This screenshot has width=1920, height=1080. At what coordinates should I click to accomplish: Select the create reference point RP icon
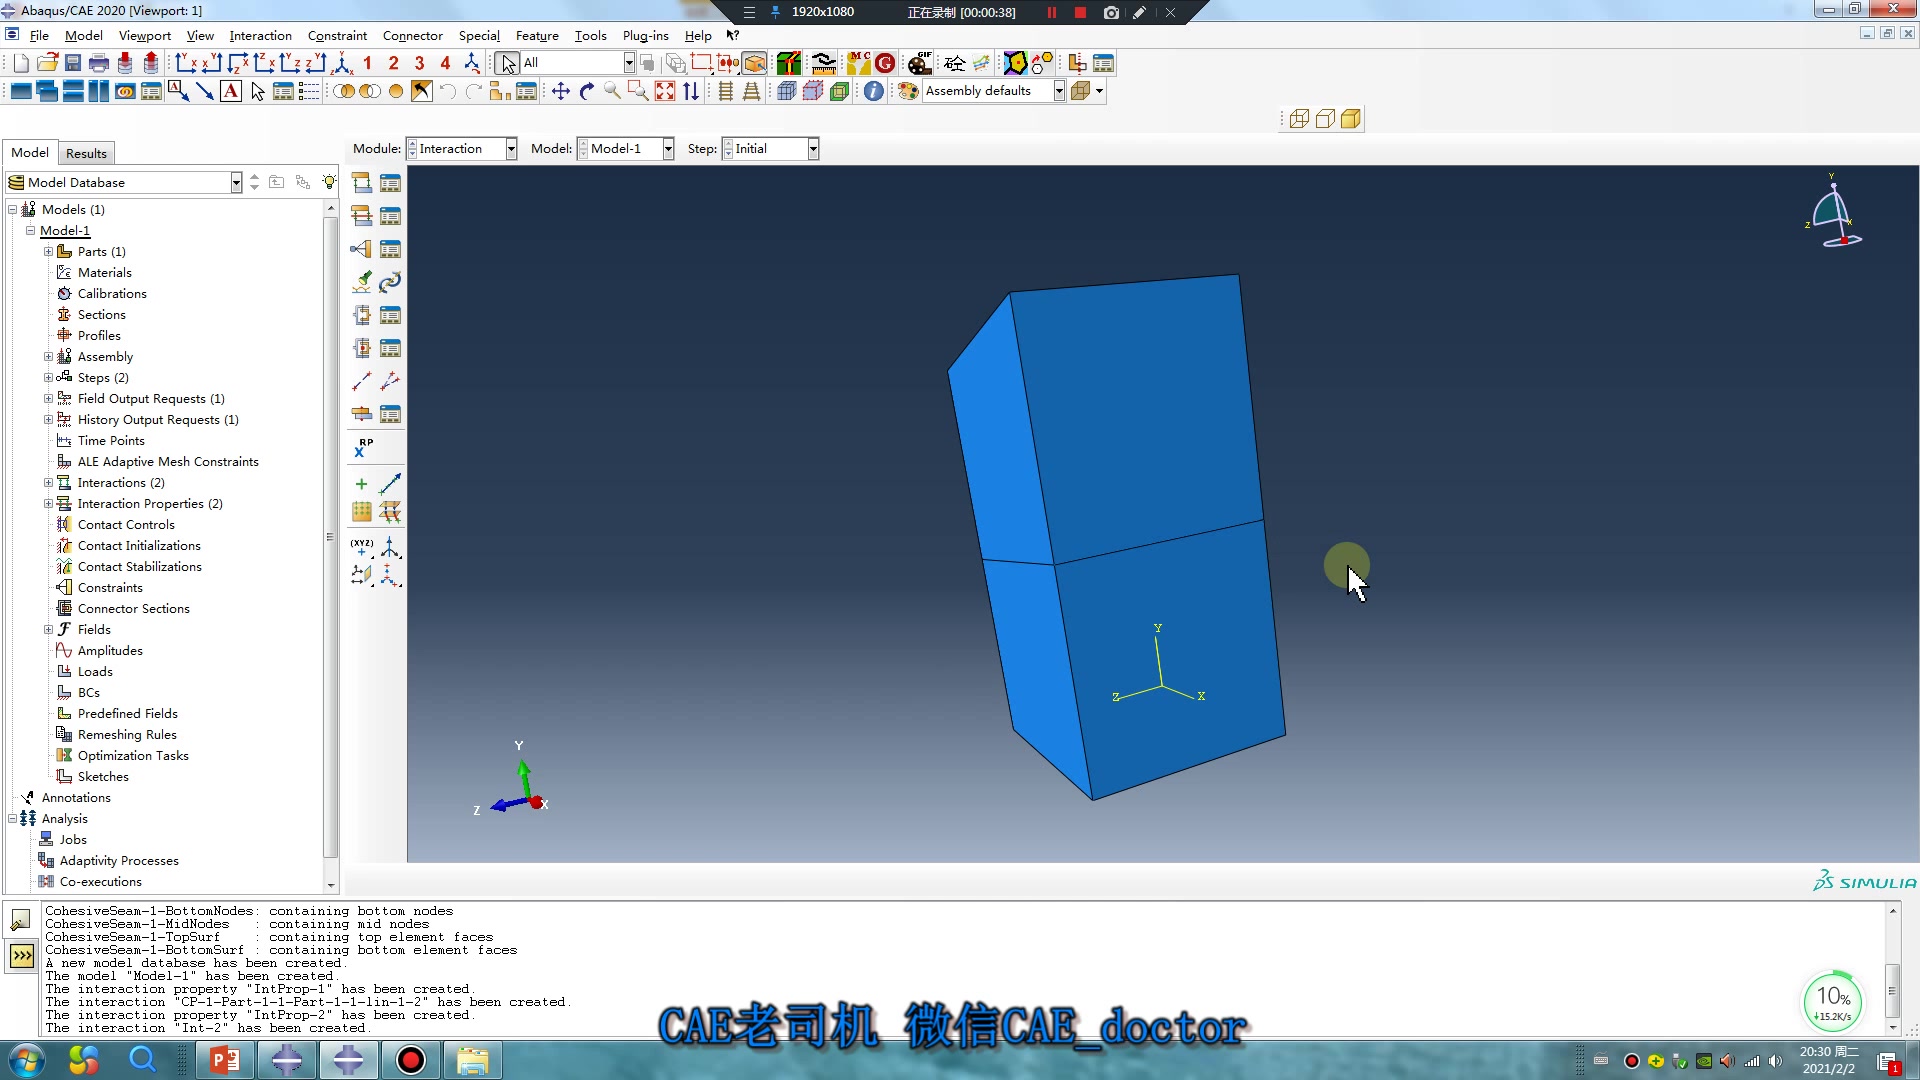click(361, 446)
